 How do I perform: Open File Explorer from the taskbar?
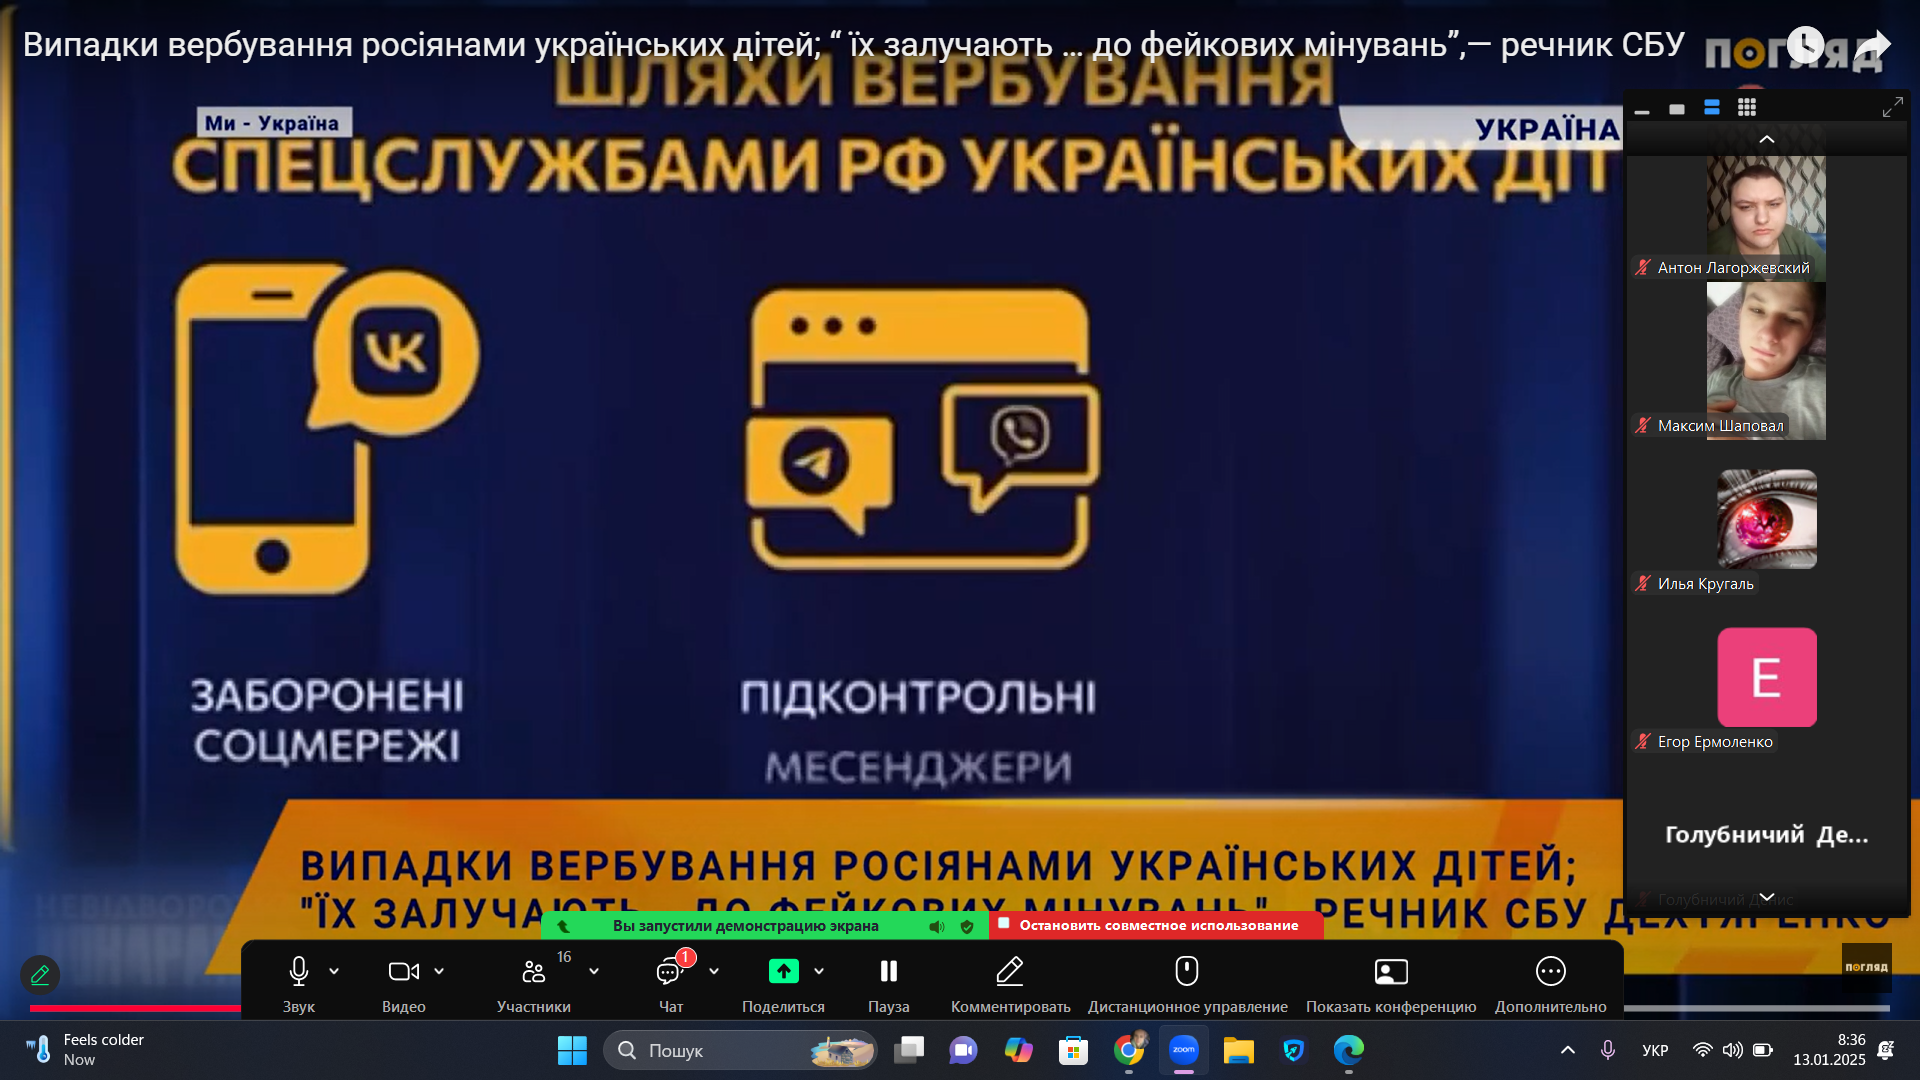(1238, 1050)
